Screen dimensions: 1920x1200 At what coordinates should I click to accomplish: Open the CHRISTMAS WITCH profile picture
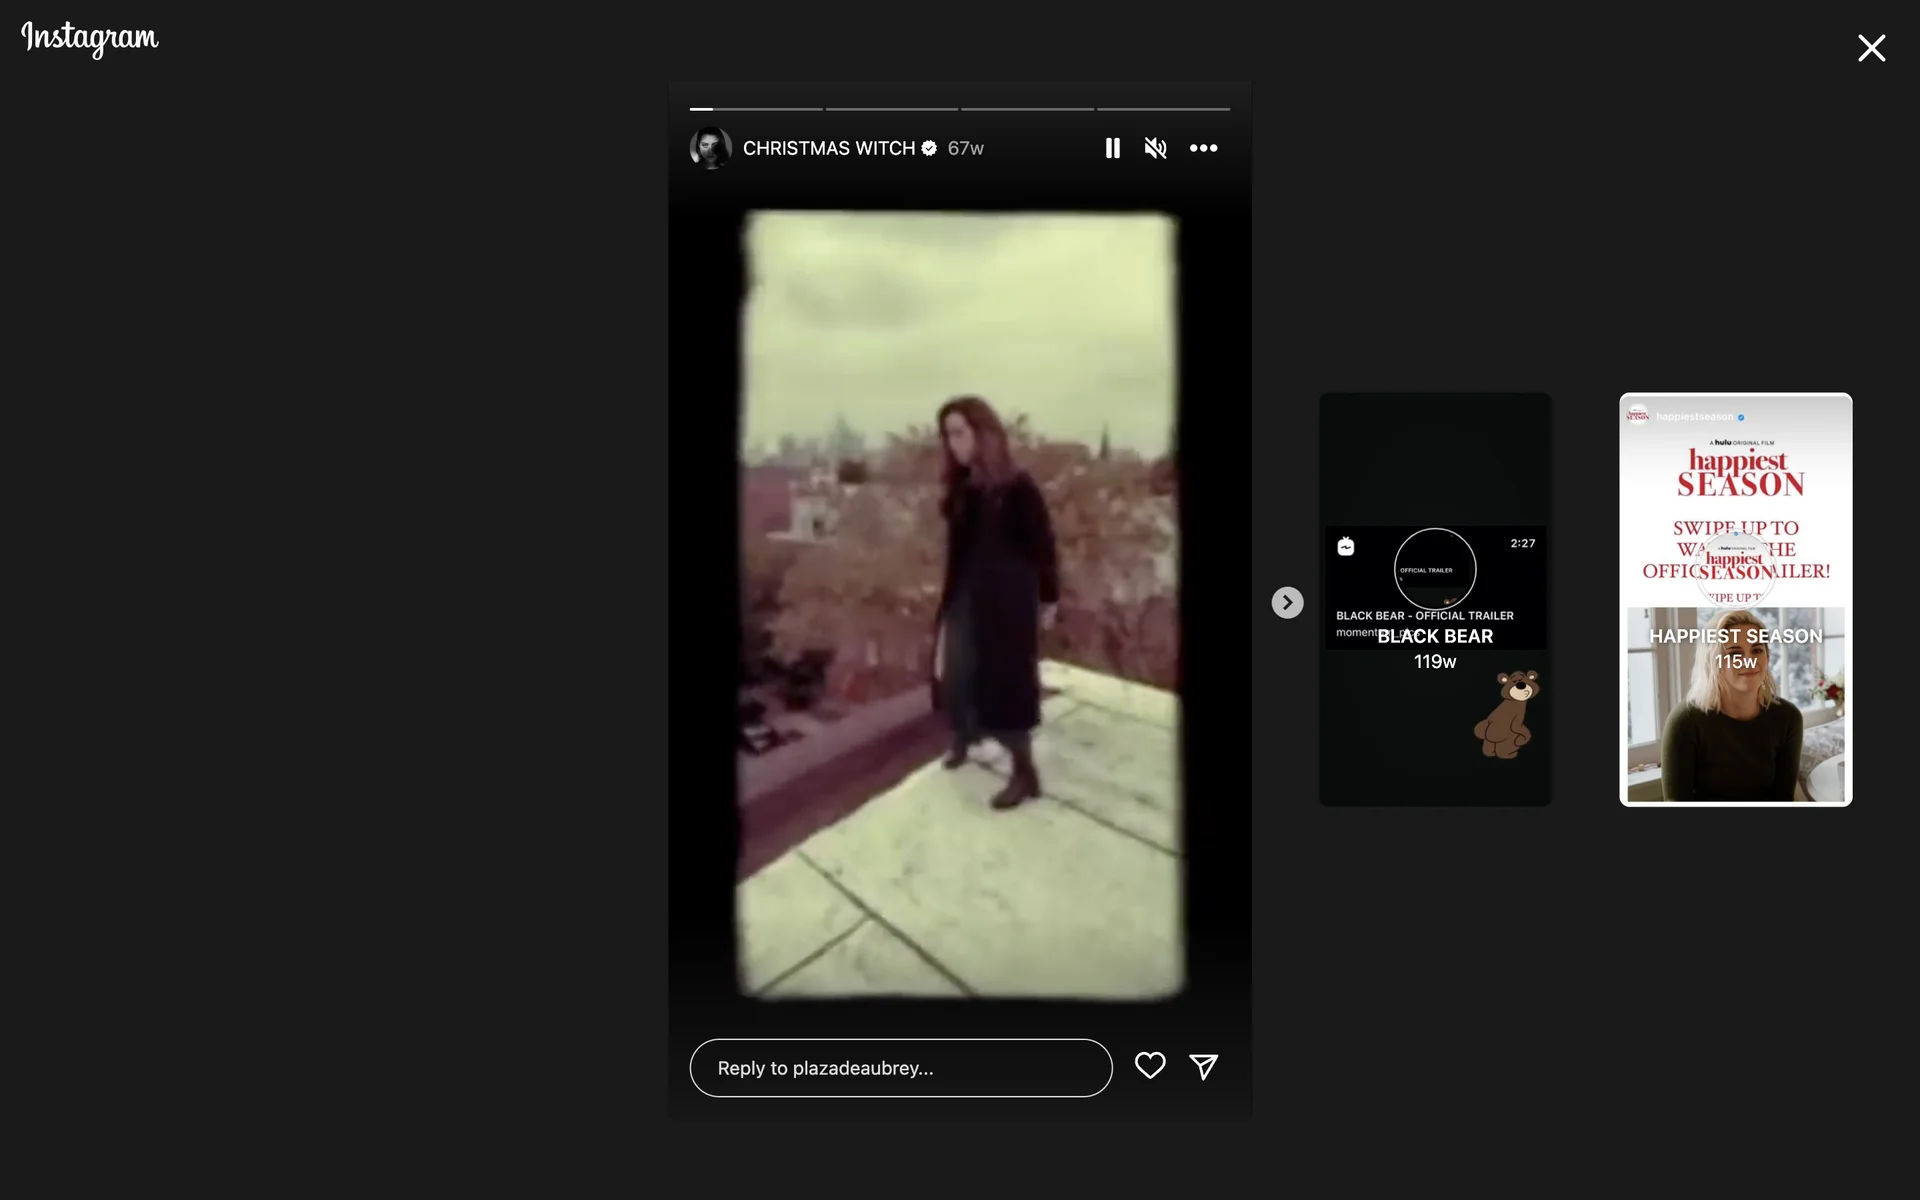tap(711, 148)
